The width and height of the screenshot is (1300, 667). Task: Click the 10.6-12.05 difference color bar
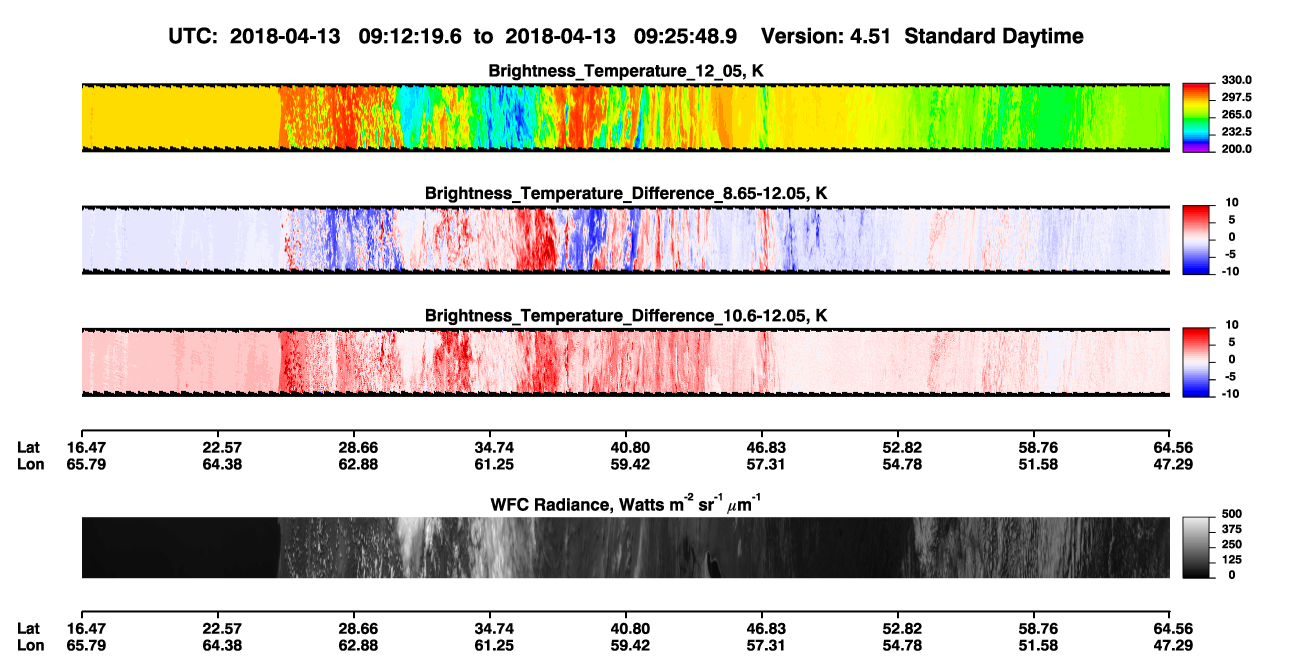coord(1195,359)
